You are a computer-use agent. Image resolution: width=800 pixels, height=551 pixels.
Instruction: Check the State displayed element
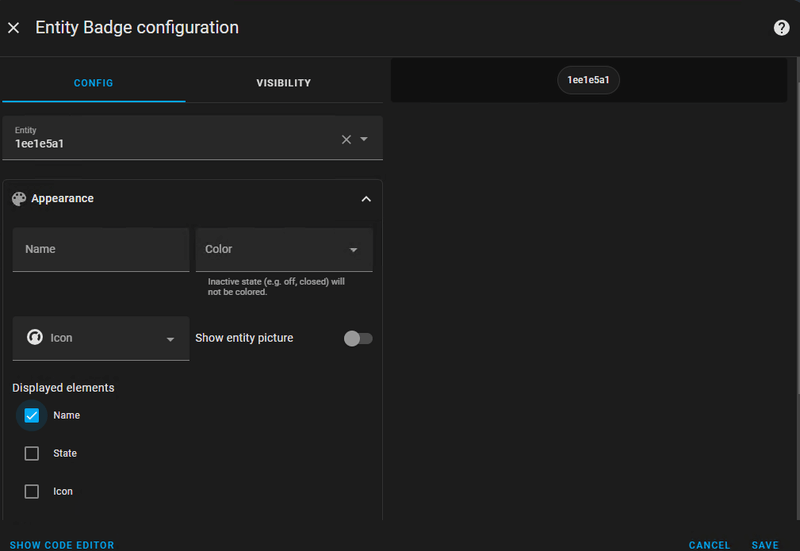(x=32, y=453)
